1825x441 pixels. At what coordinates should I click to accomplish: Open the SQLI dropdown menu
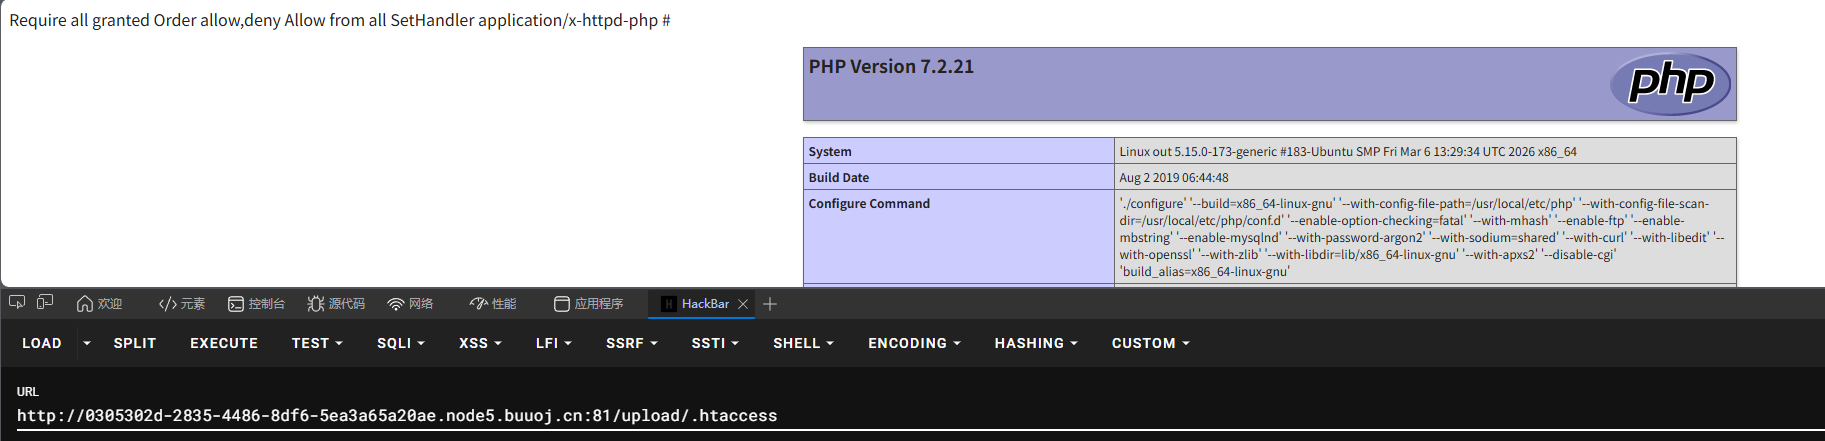[x=400, y=343]
